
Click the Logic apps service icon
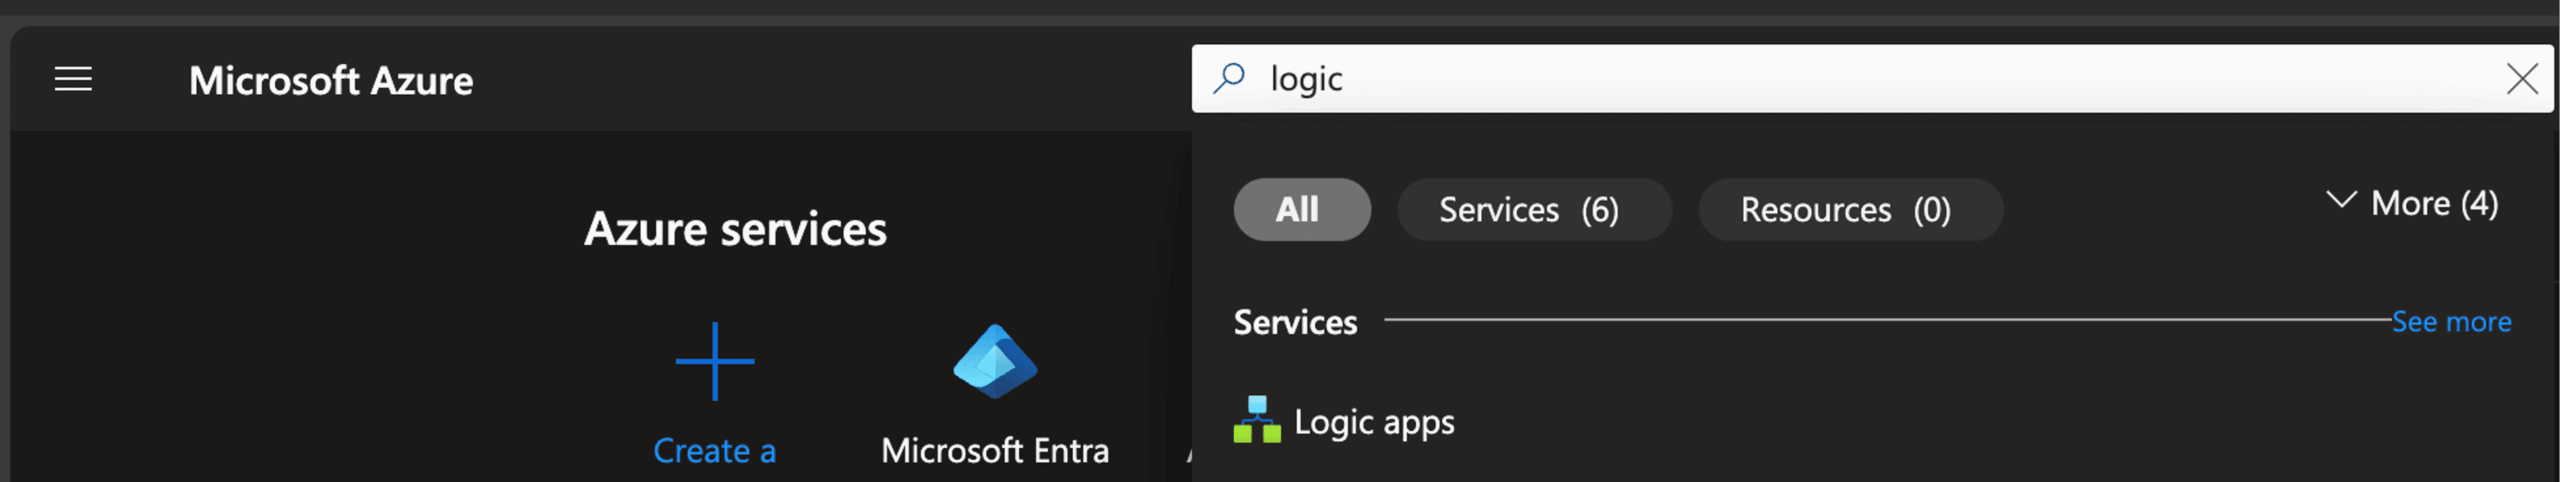tap(1256, 420)
